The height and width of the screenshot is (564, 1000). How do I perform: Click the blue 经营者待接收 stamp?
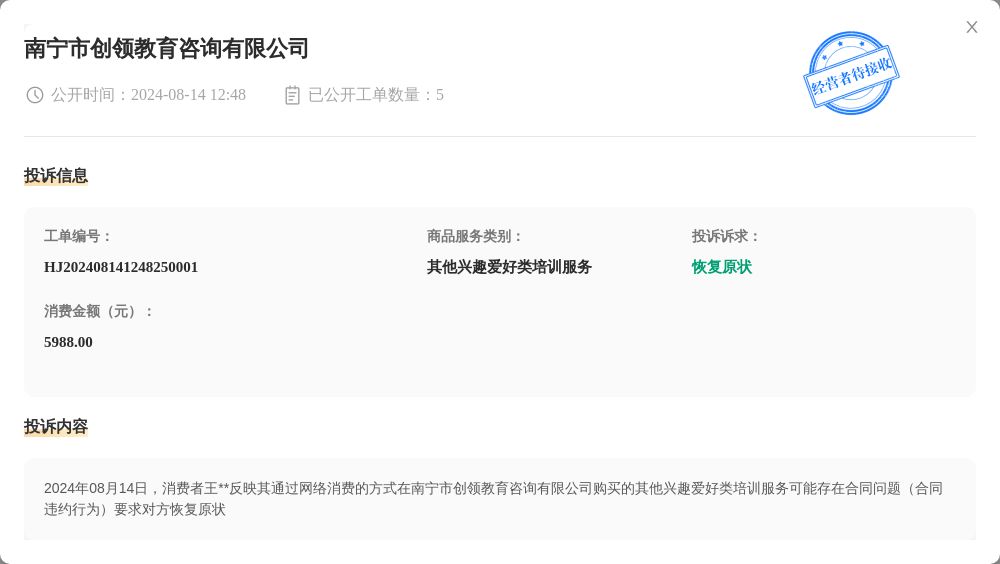(x=851, y=73)
